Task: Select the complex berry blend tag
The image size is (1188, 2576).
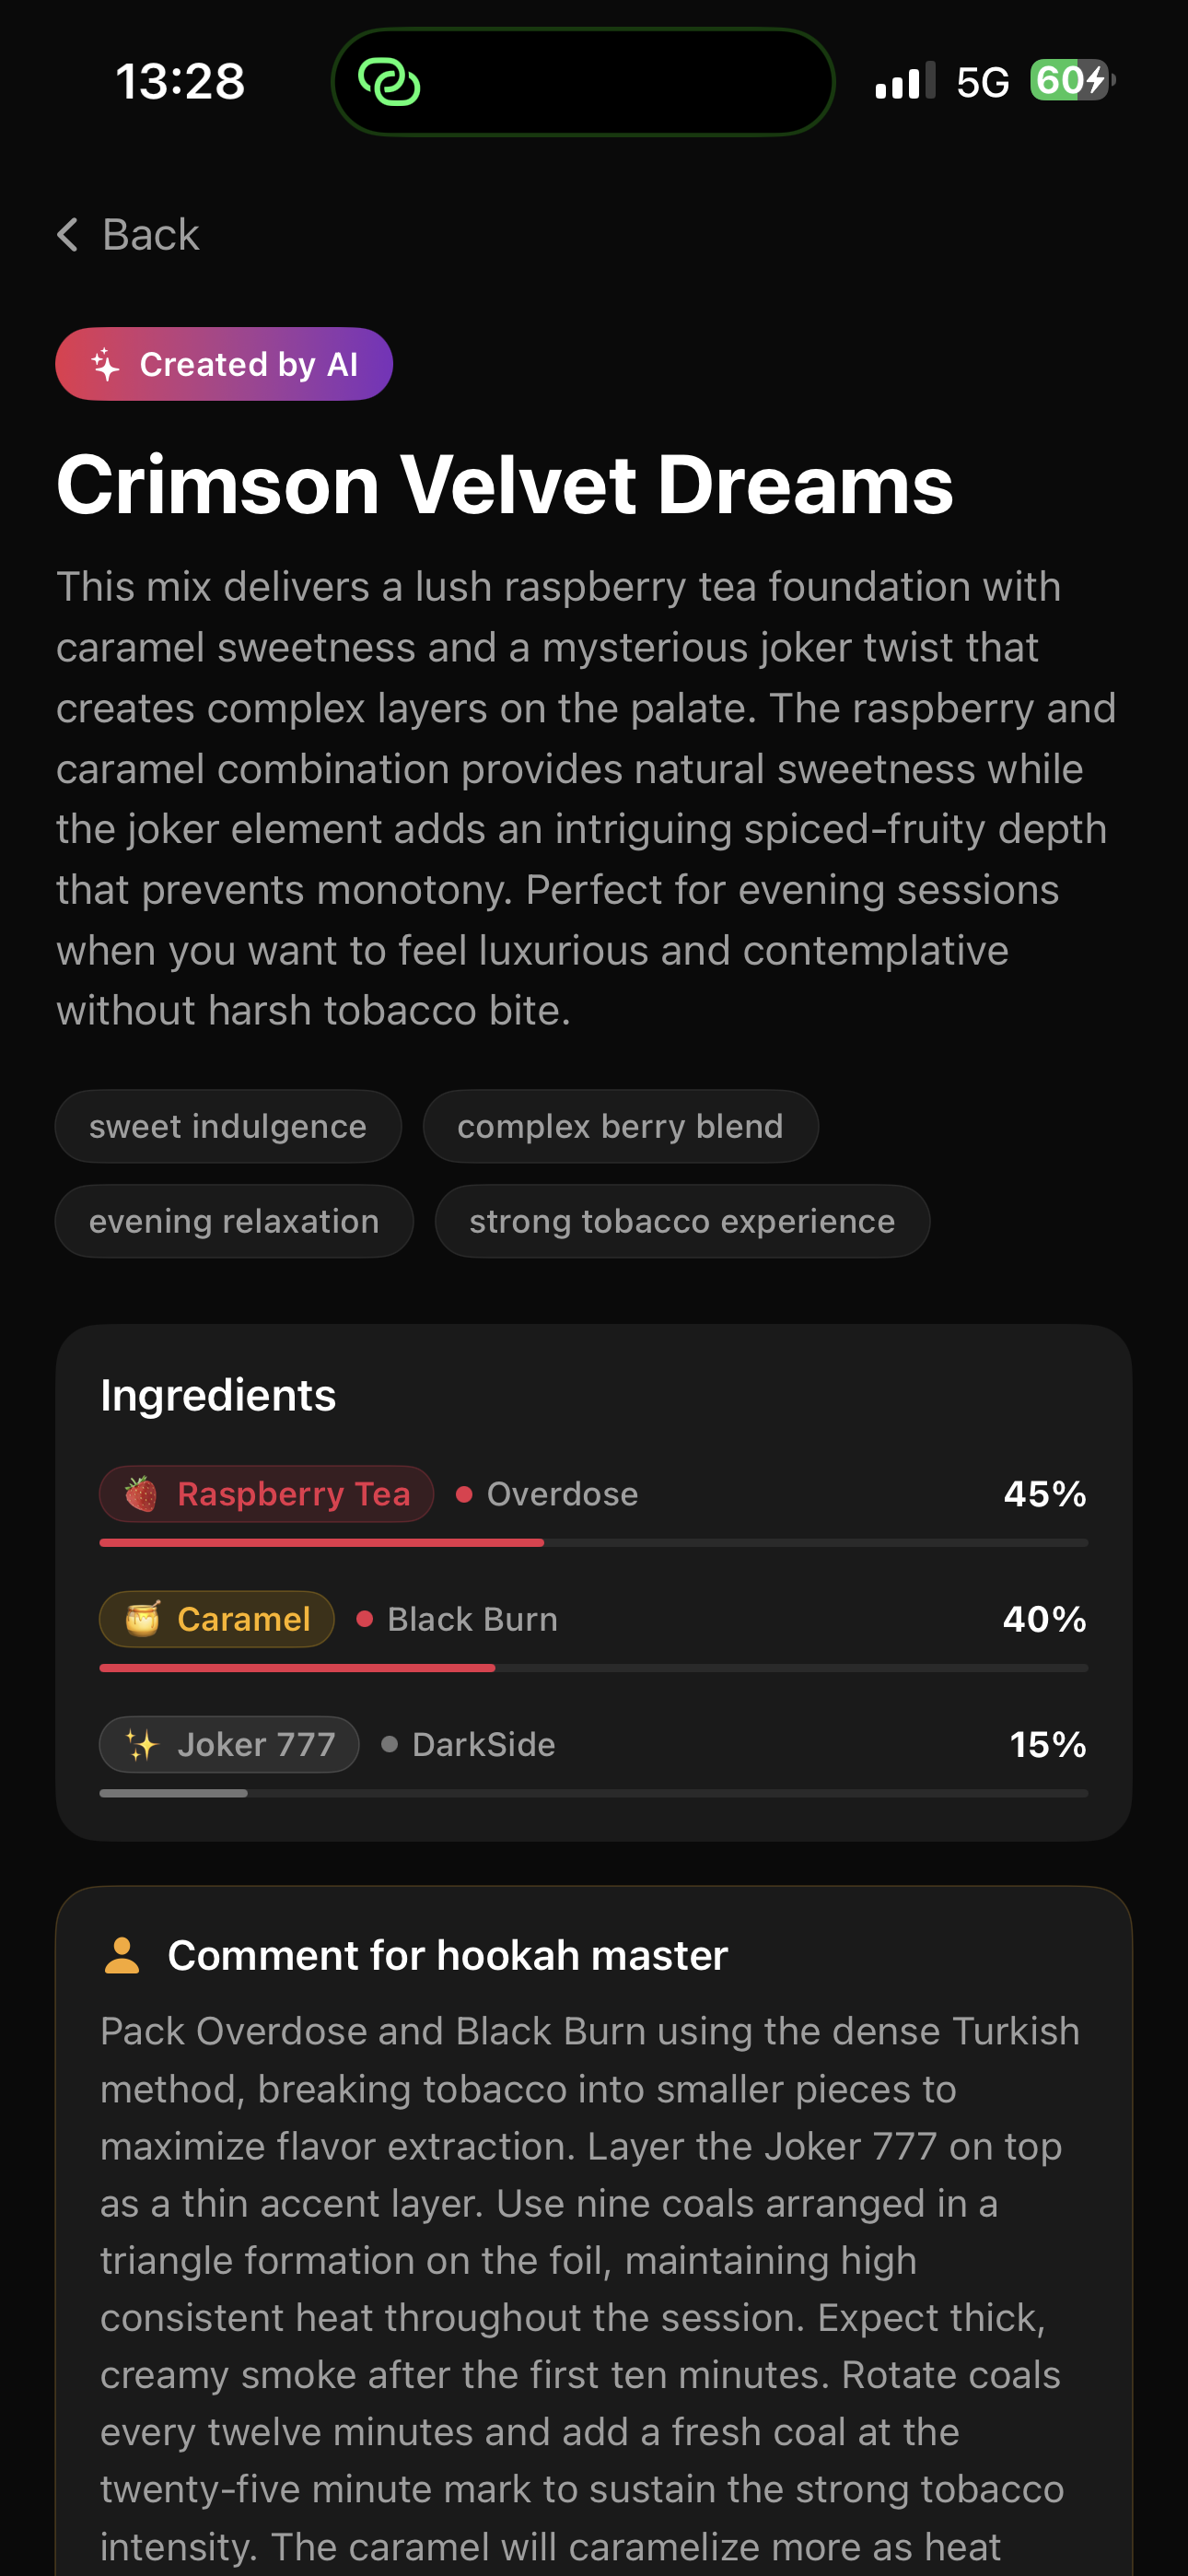Action: pos(620,1126)
